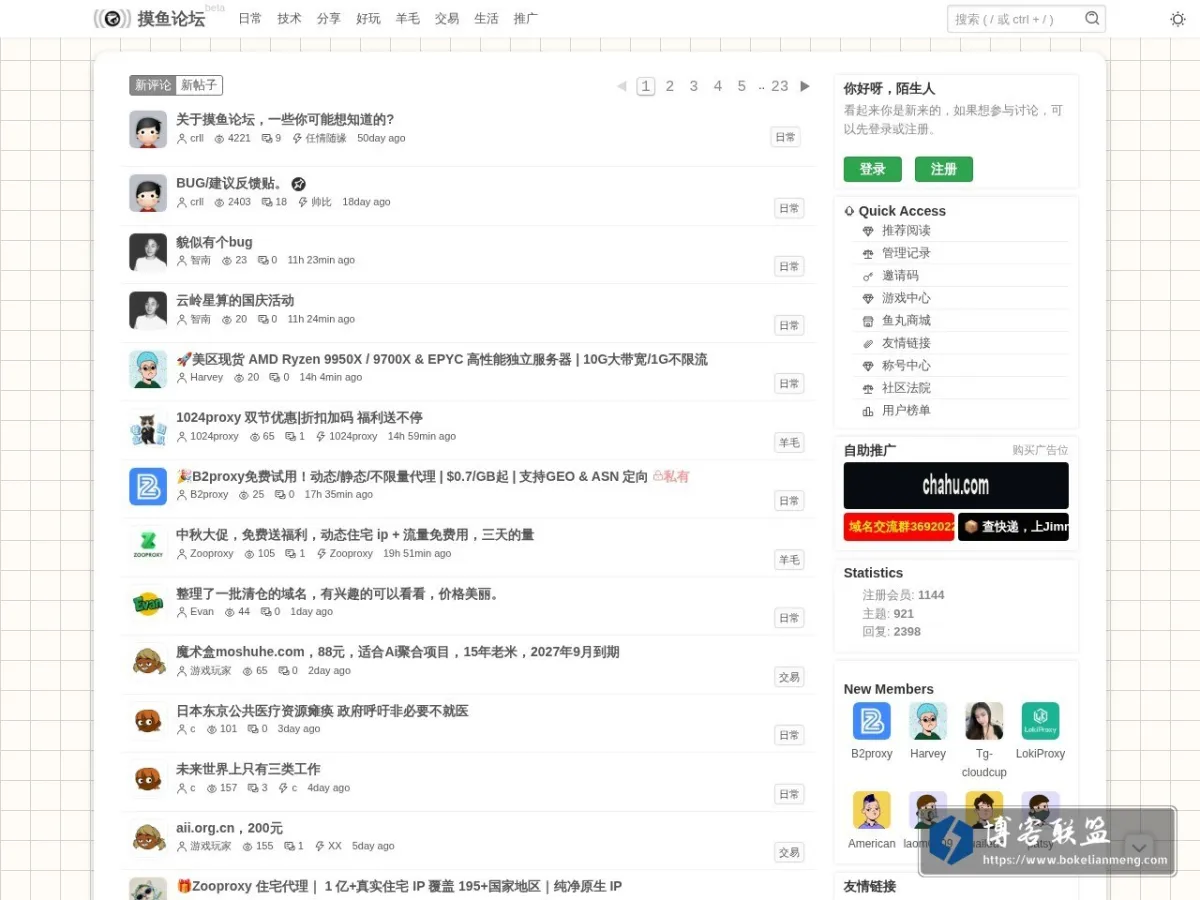
Task: Open 社区法院 in Quick Access
Action: tap(906, 388)
